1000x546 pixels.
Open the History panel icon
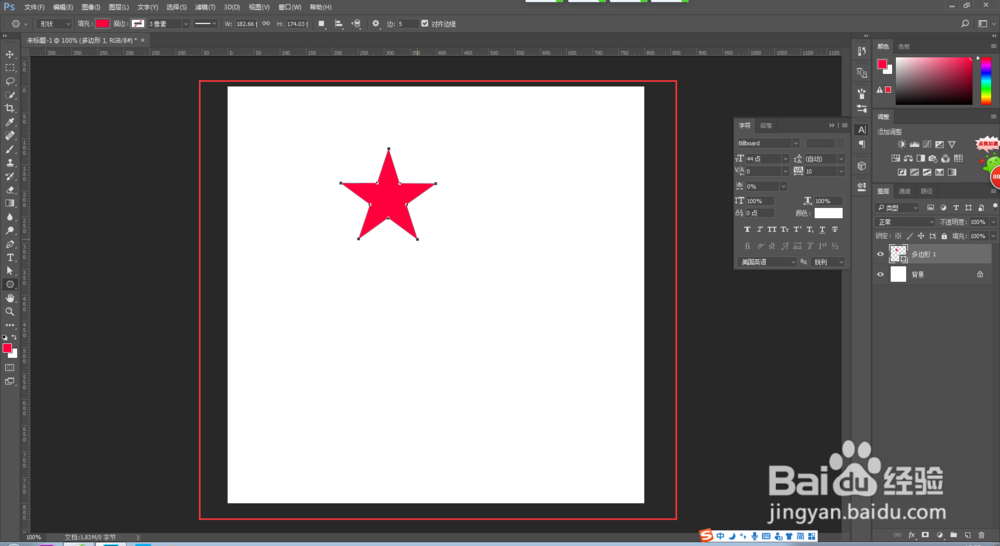tap(862, 51)
